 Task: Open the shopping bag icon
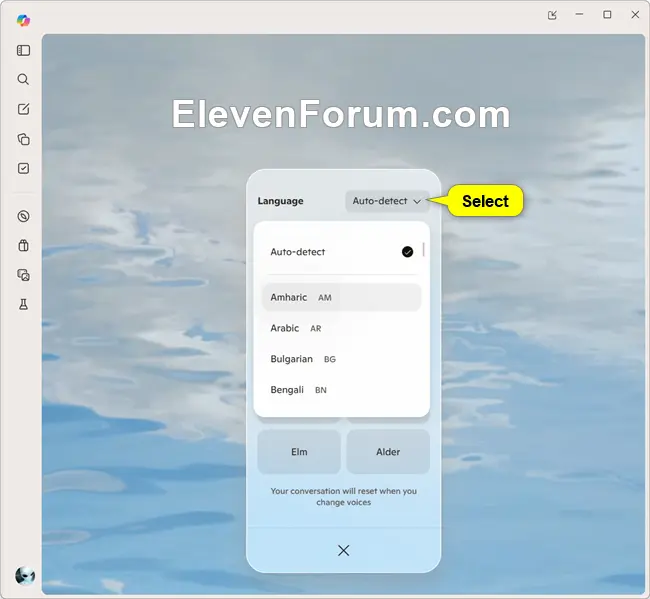point(23,245)
